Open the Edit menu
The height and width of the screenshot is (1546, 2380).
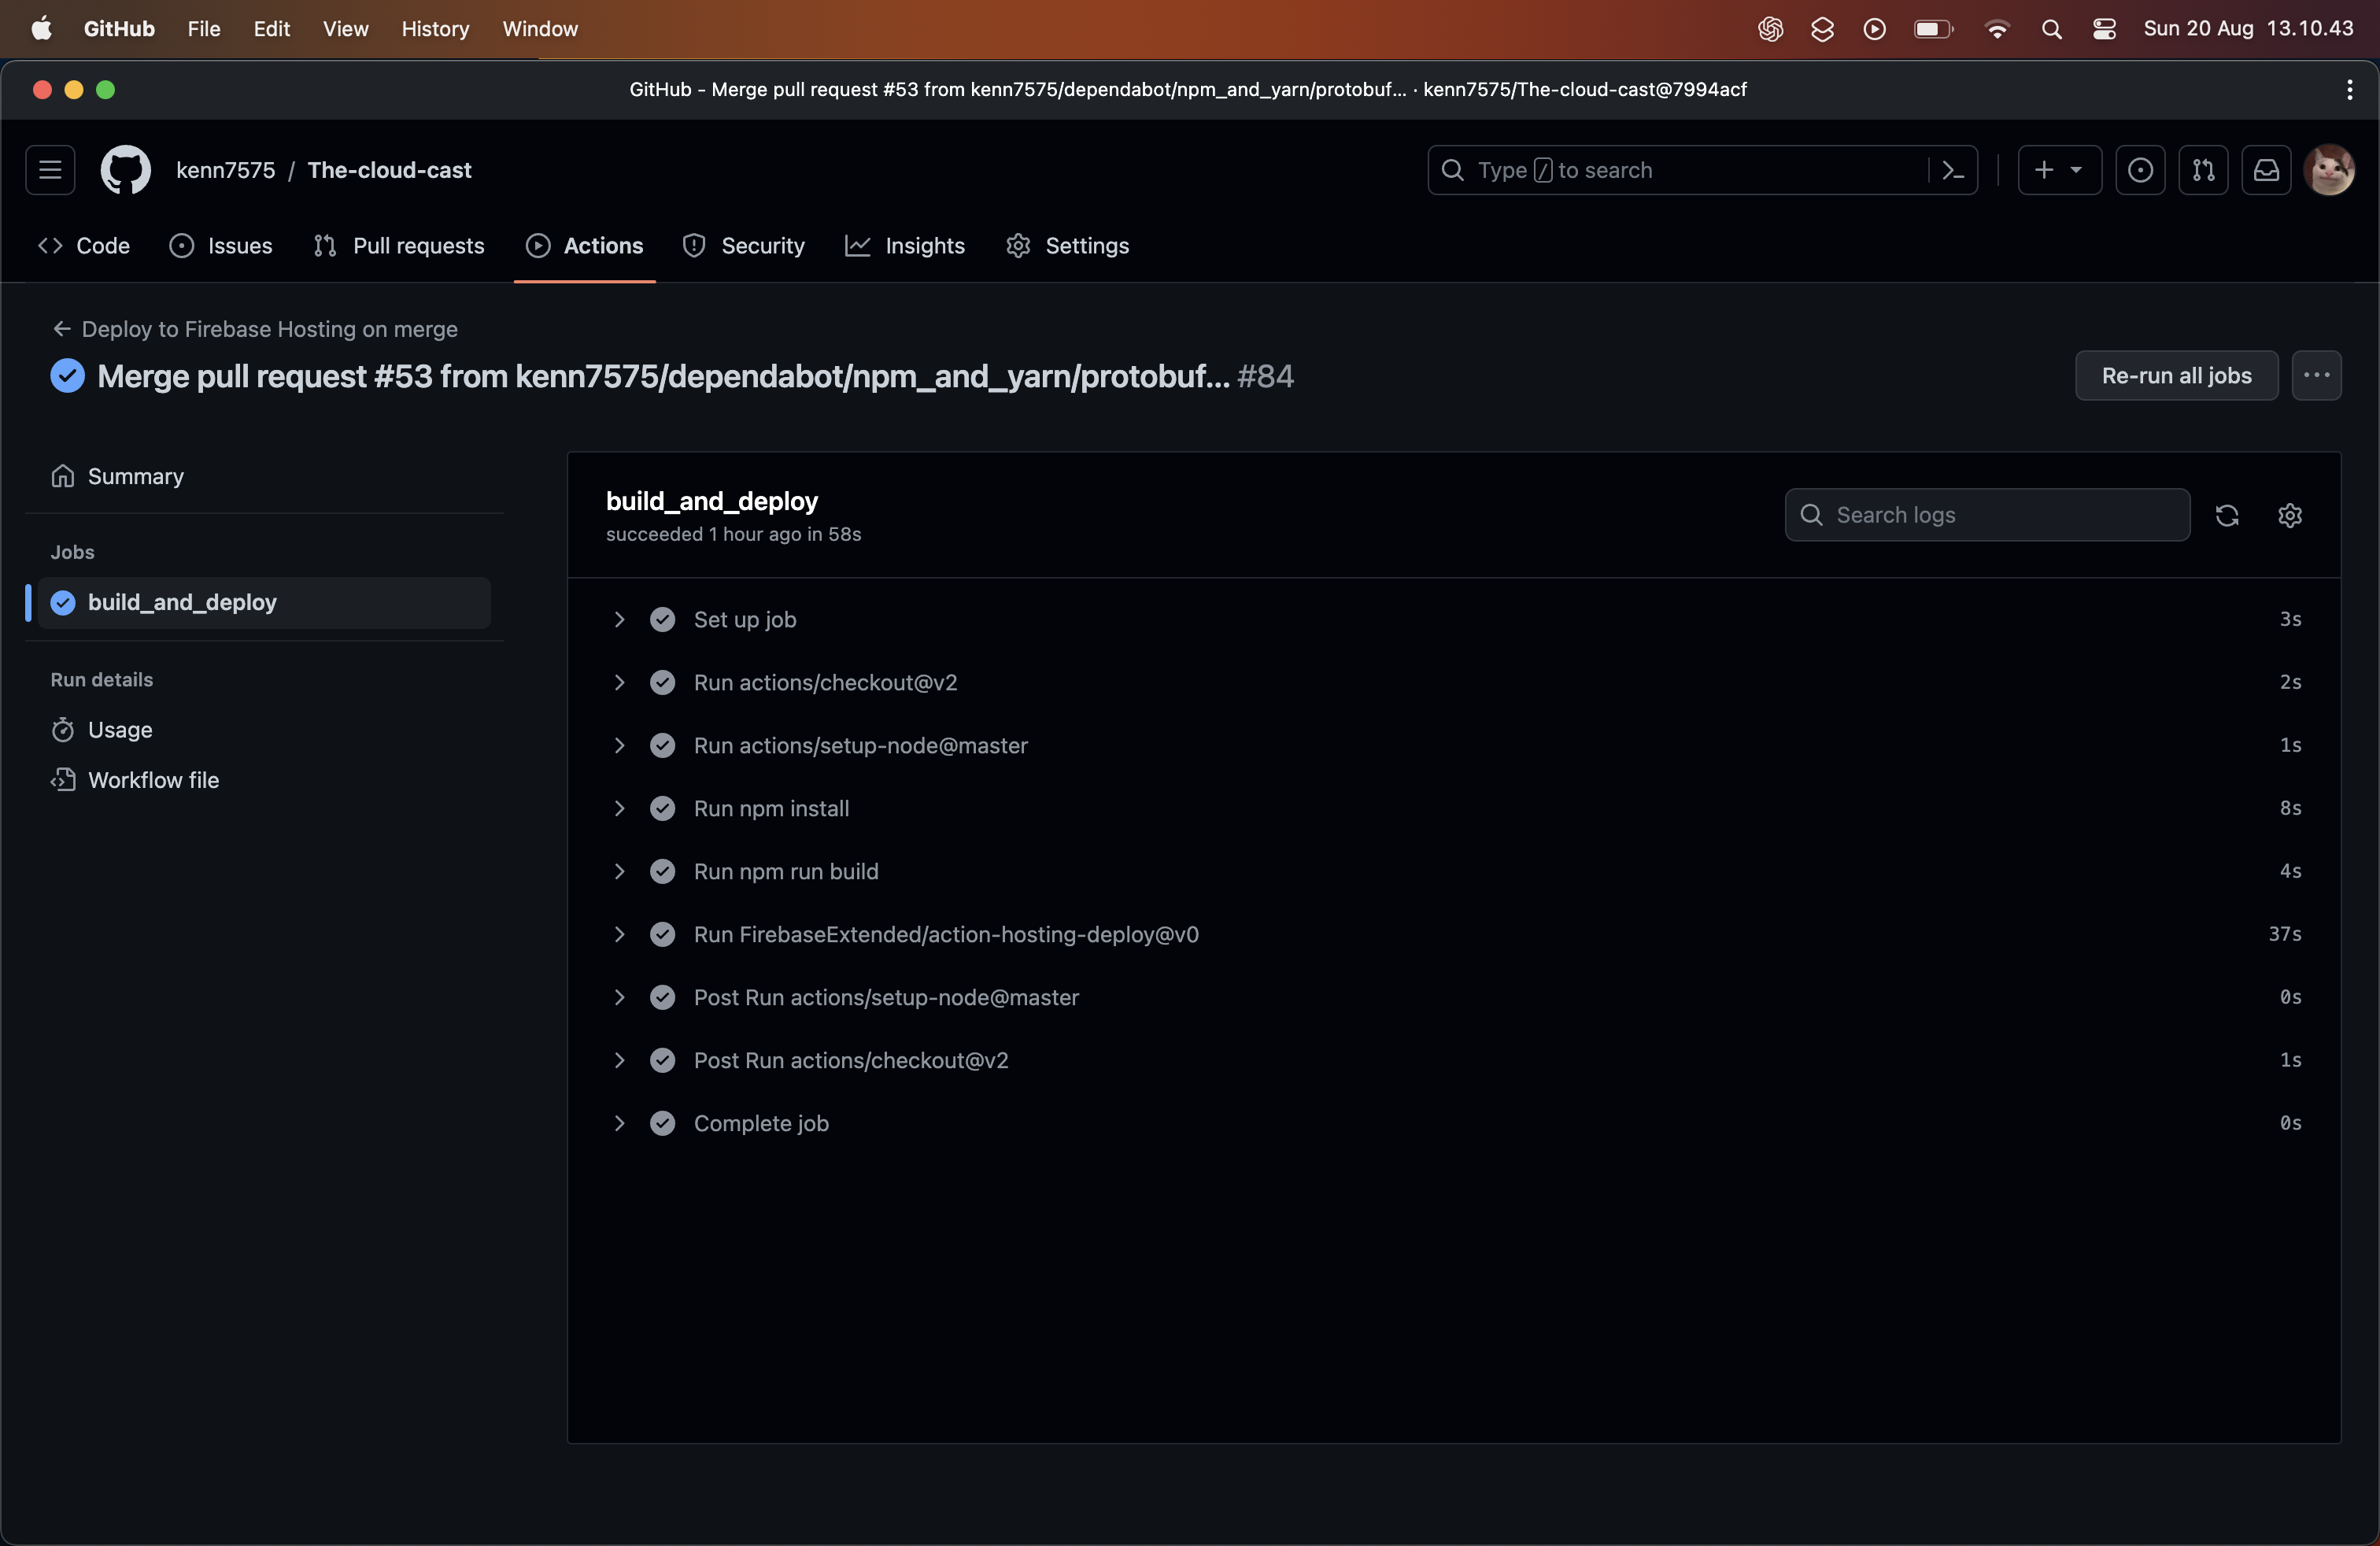coord(272,29)
